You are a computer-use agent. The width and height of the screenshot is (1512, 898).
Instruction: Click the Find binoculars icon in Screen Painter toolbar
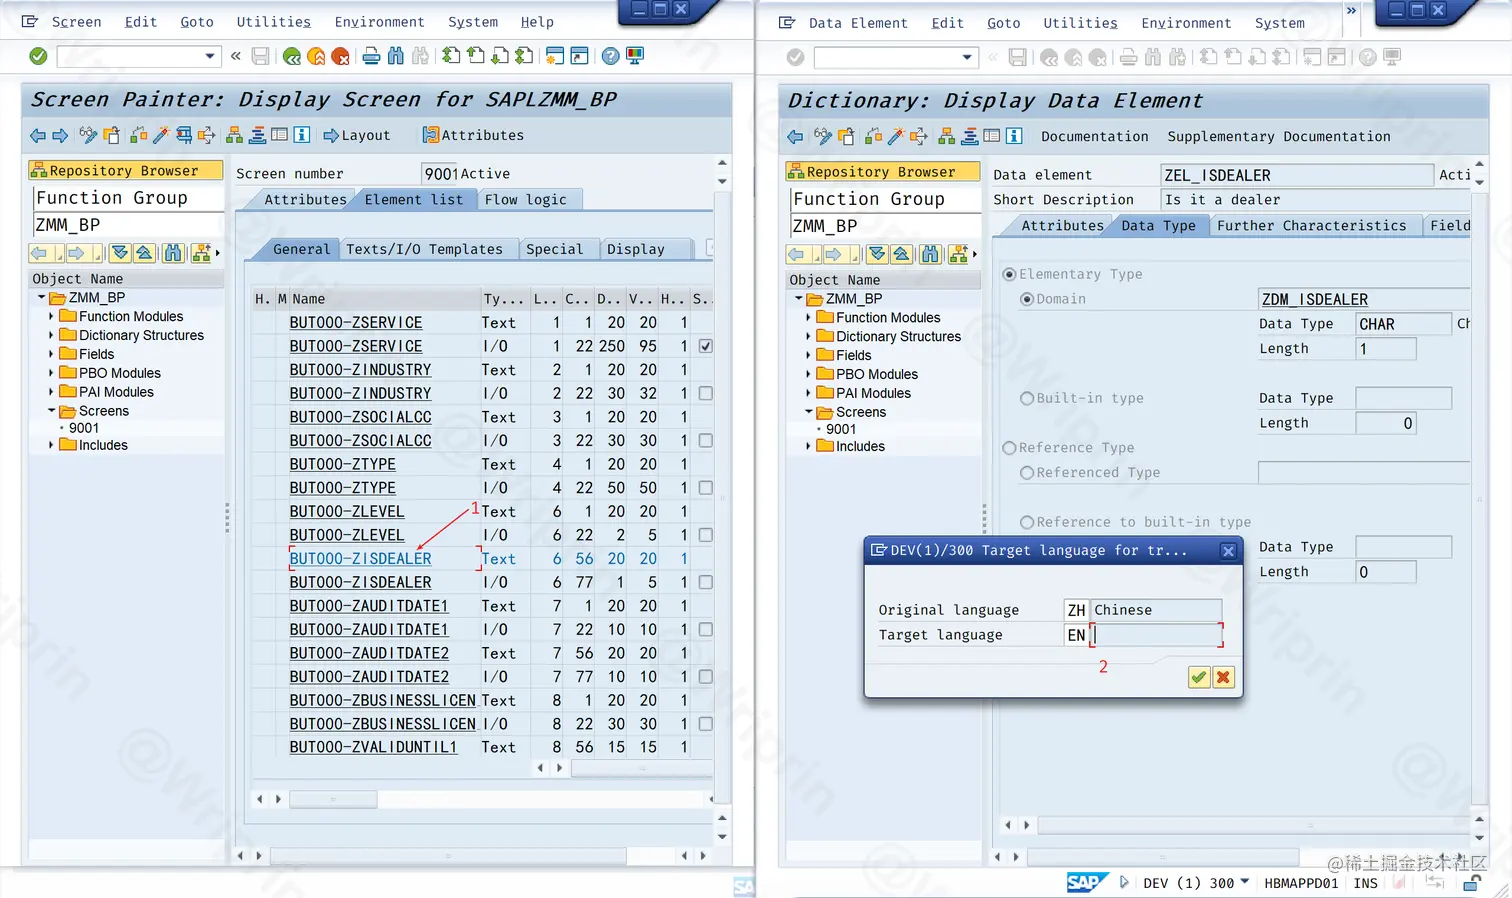[396, 56]
